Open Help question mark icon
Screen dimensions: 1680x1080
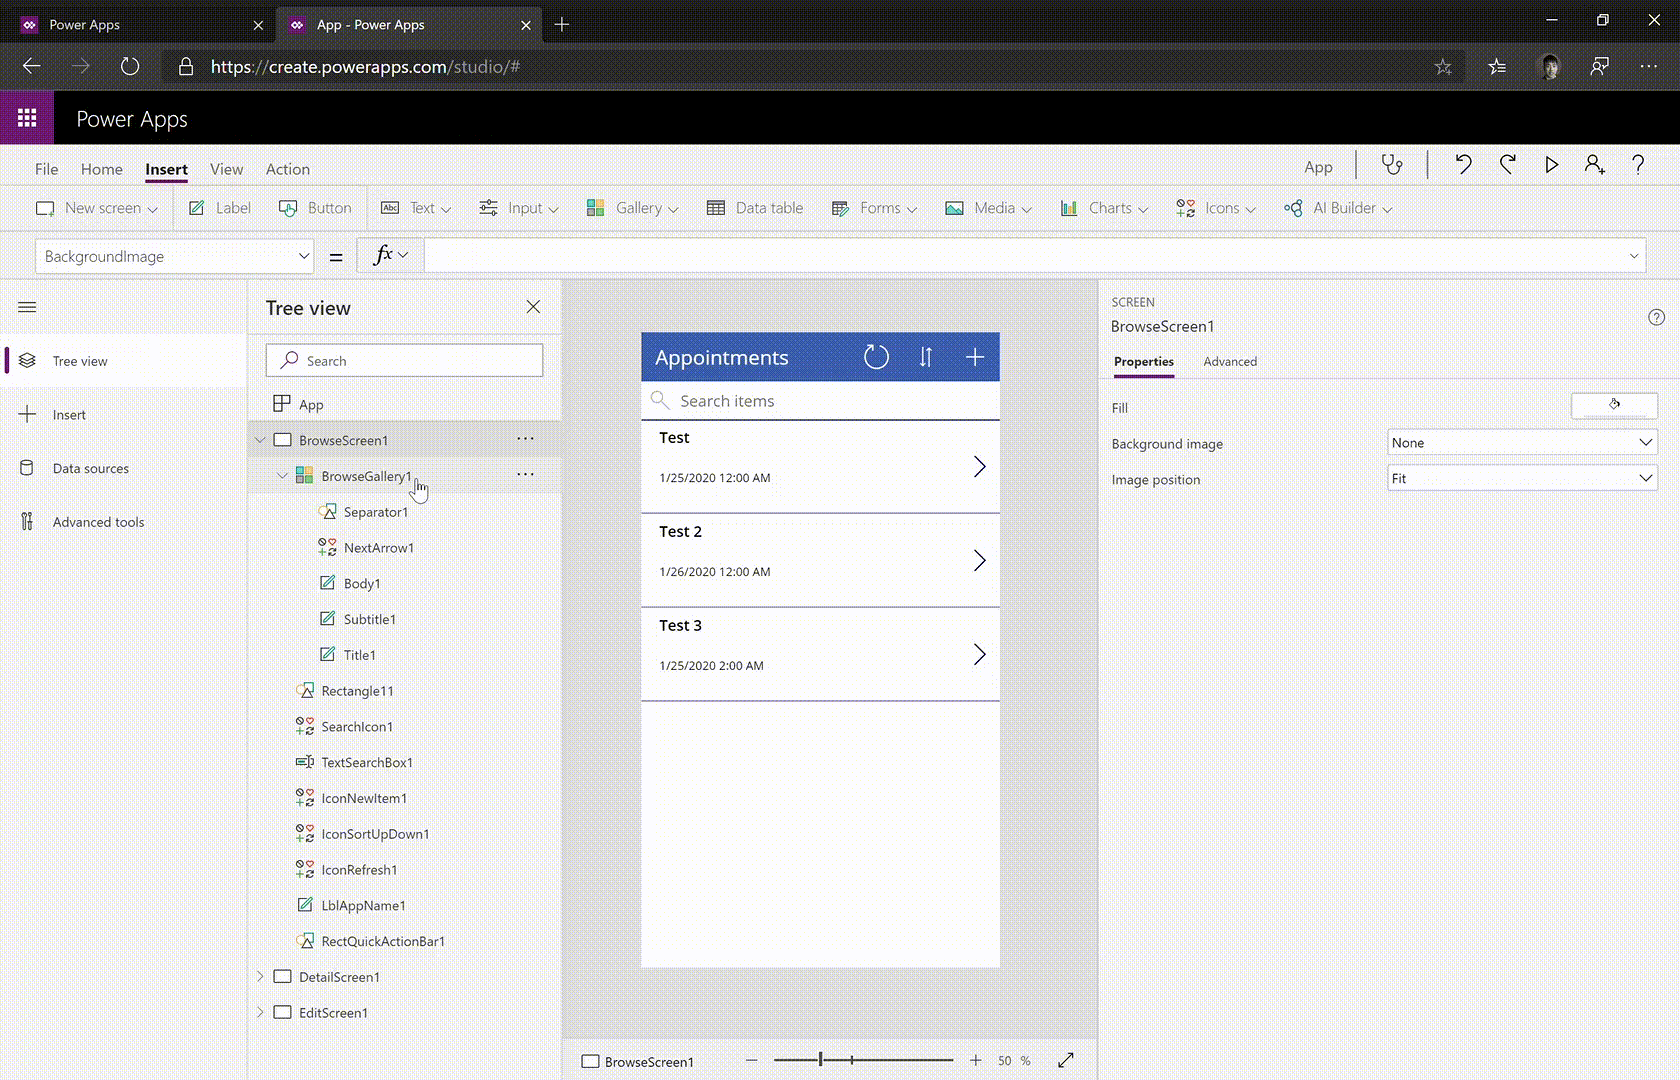(1638, 165)
